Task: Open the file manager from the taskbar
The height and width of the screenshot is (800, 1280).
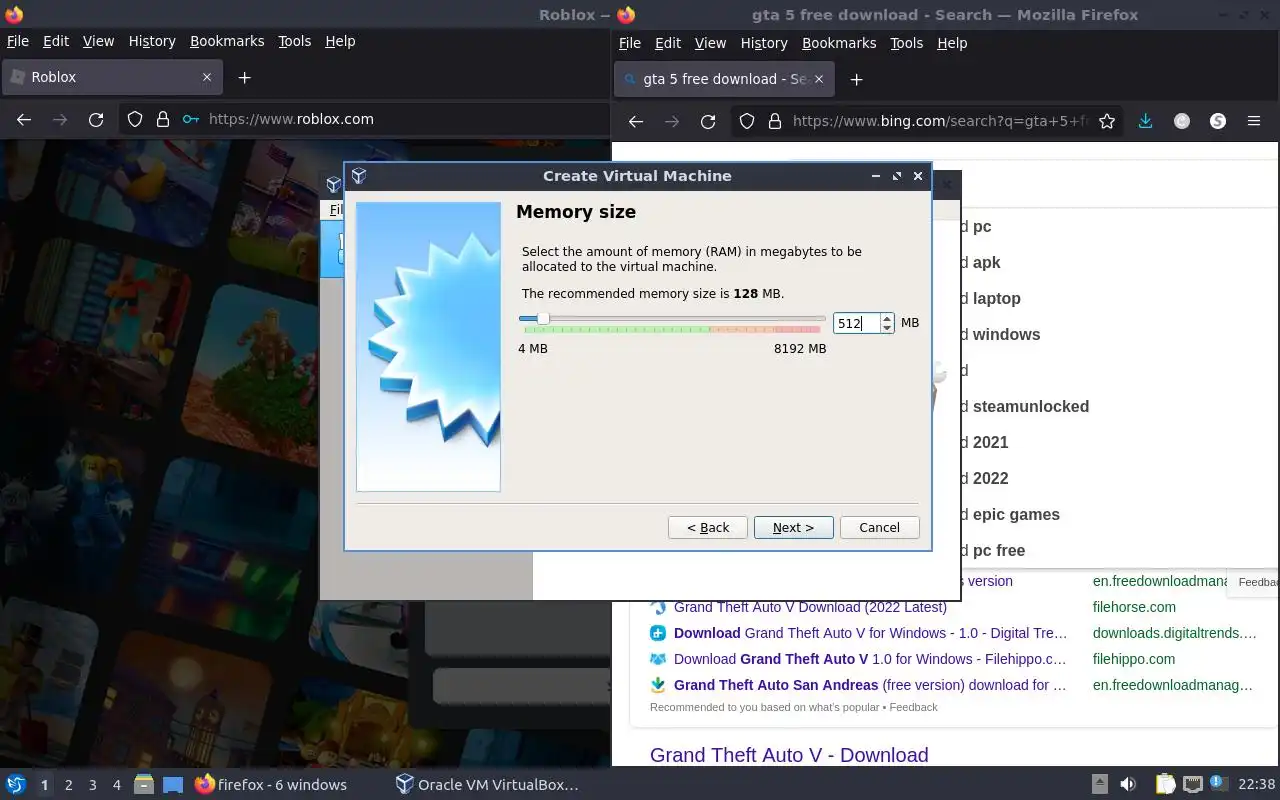Action: [x=144, y=784]
